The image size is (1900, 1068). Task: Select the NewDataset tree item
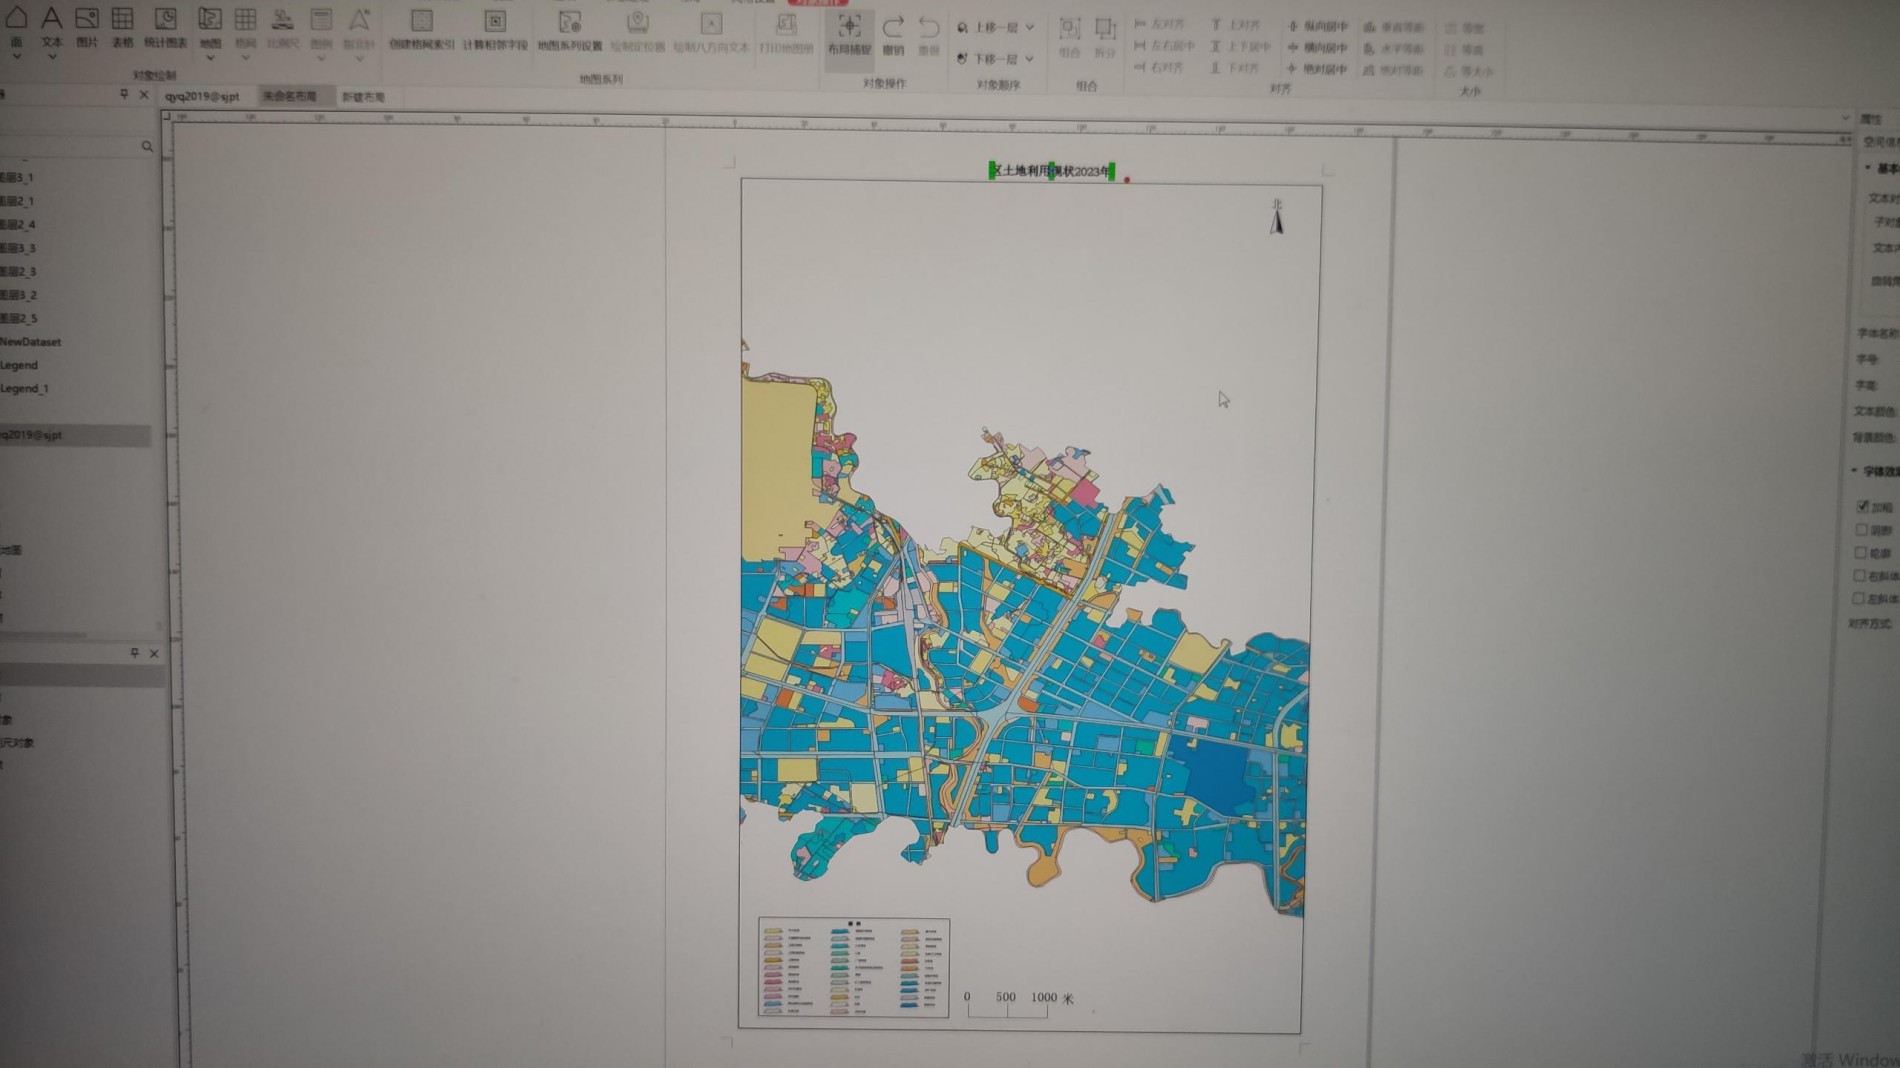coord(31,342)
